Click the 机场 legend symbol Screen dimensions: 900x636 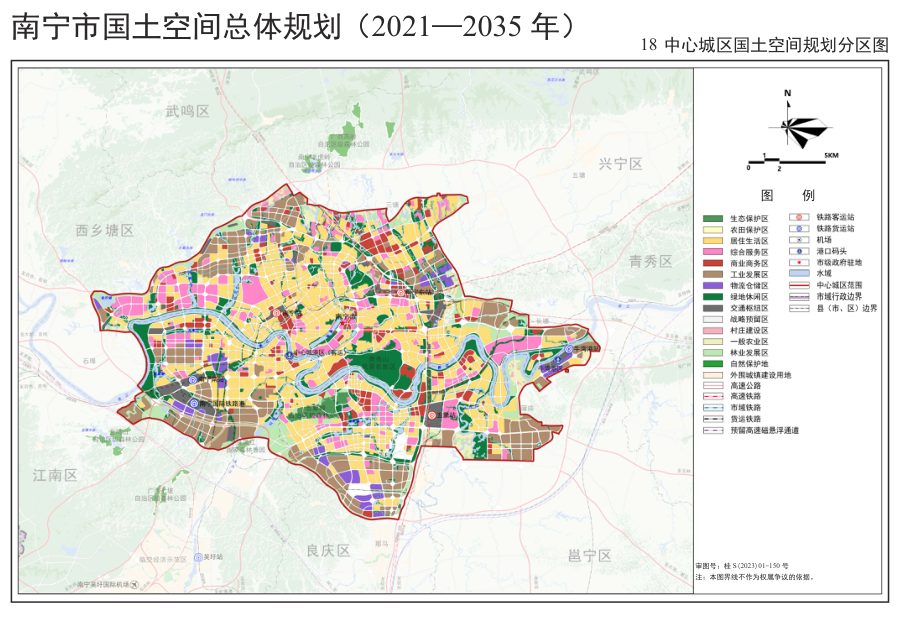click(x=799, y=240)
